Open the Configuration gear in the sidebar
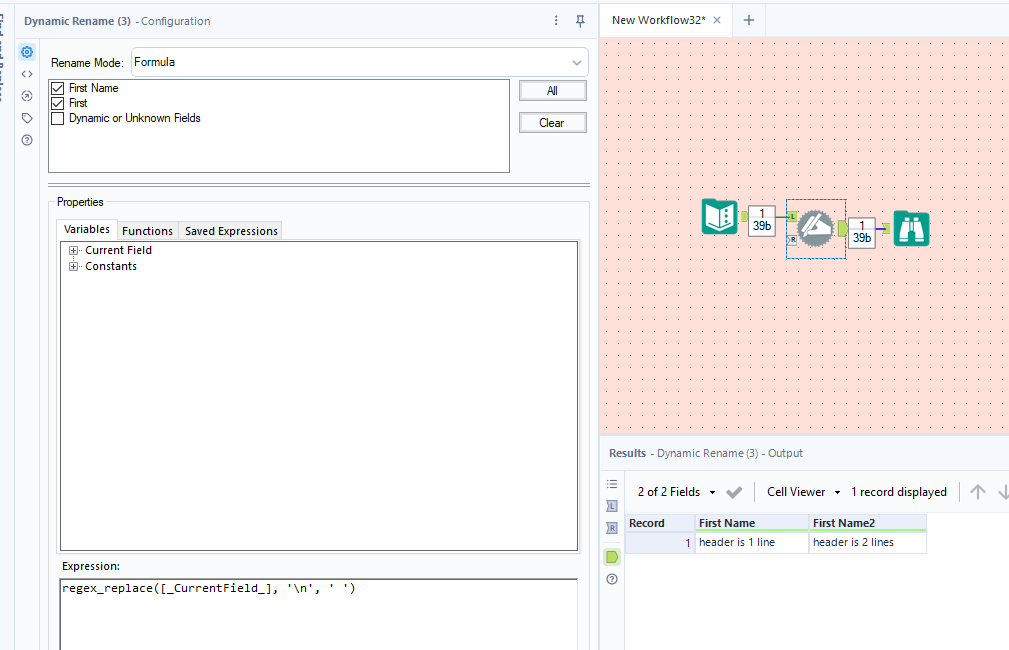This screenshot has width=1009, height=650. (x=26, y=51)
